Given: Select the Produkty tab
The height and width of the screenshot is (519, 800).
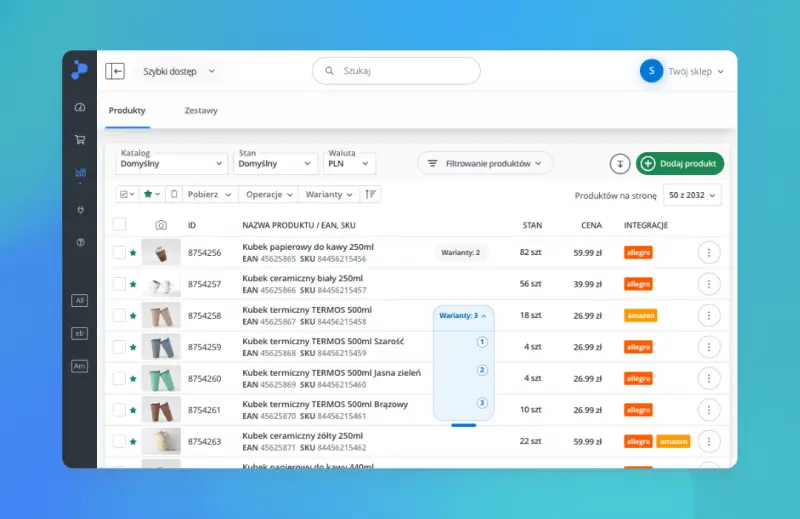Looking at the screenshot, I should pyautogui.click(x=128, y=111).
